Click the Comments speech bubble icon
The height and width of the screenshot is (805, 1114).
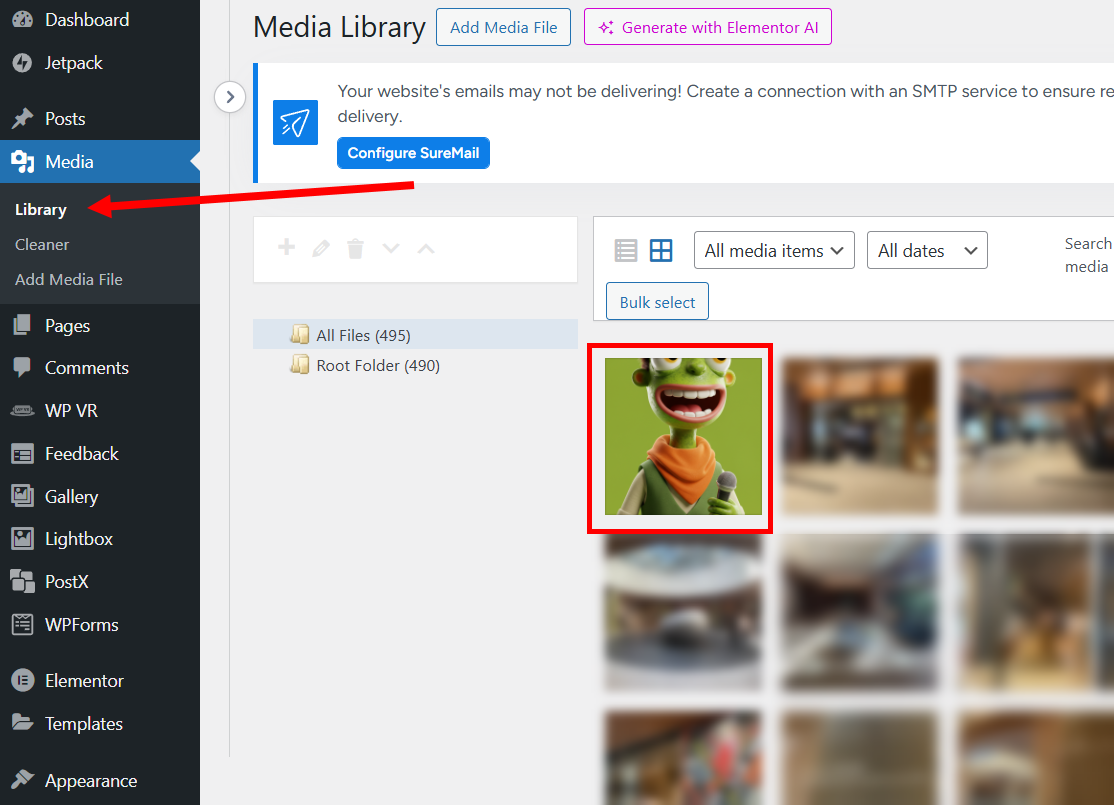tap(22, 367)
